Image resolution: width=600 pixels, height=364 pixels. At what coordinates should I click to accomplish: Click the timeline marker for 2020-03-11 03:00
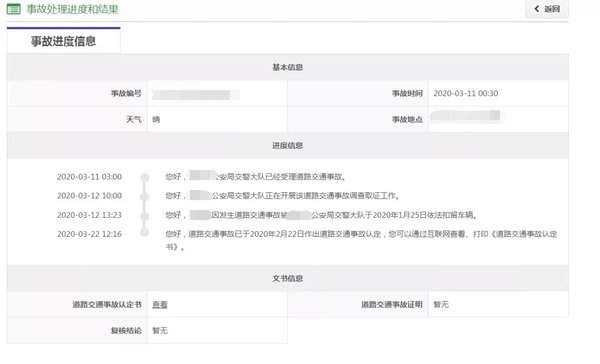pos(145,178)
